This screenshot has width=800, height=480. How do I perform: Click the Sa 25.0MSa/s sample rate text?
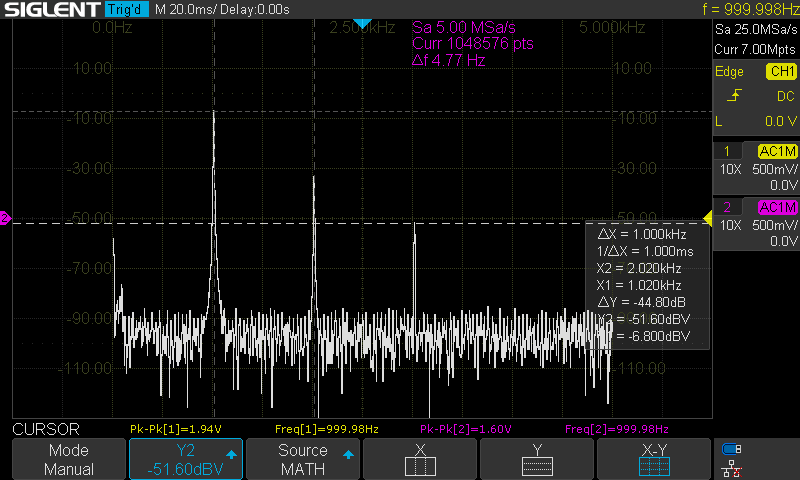coord(756,30)
